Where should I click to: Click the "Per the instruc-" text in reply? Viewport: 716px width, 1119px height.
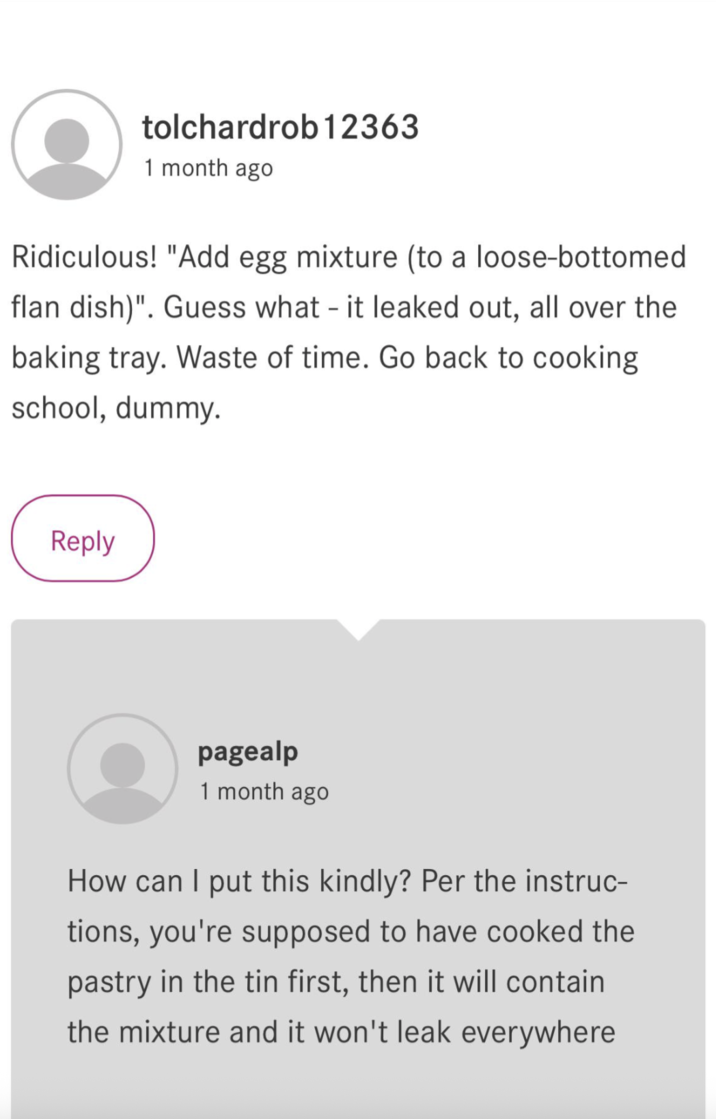[525, 882]
